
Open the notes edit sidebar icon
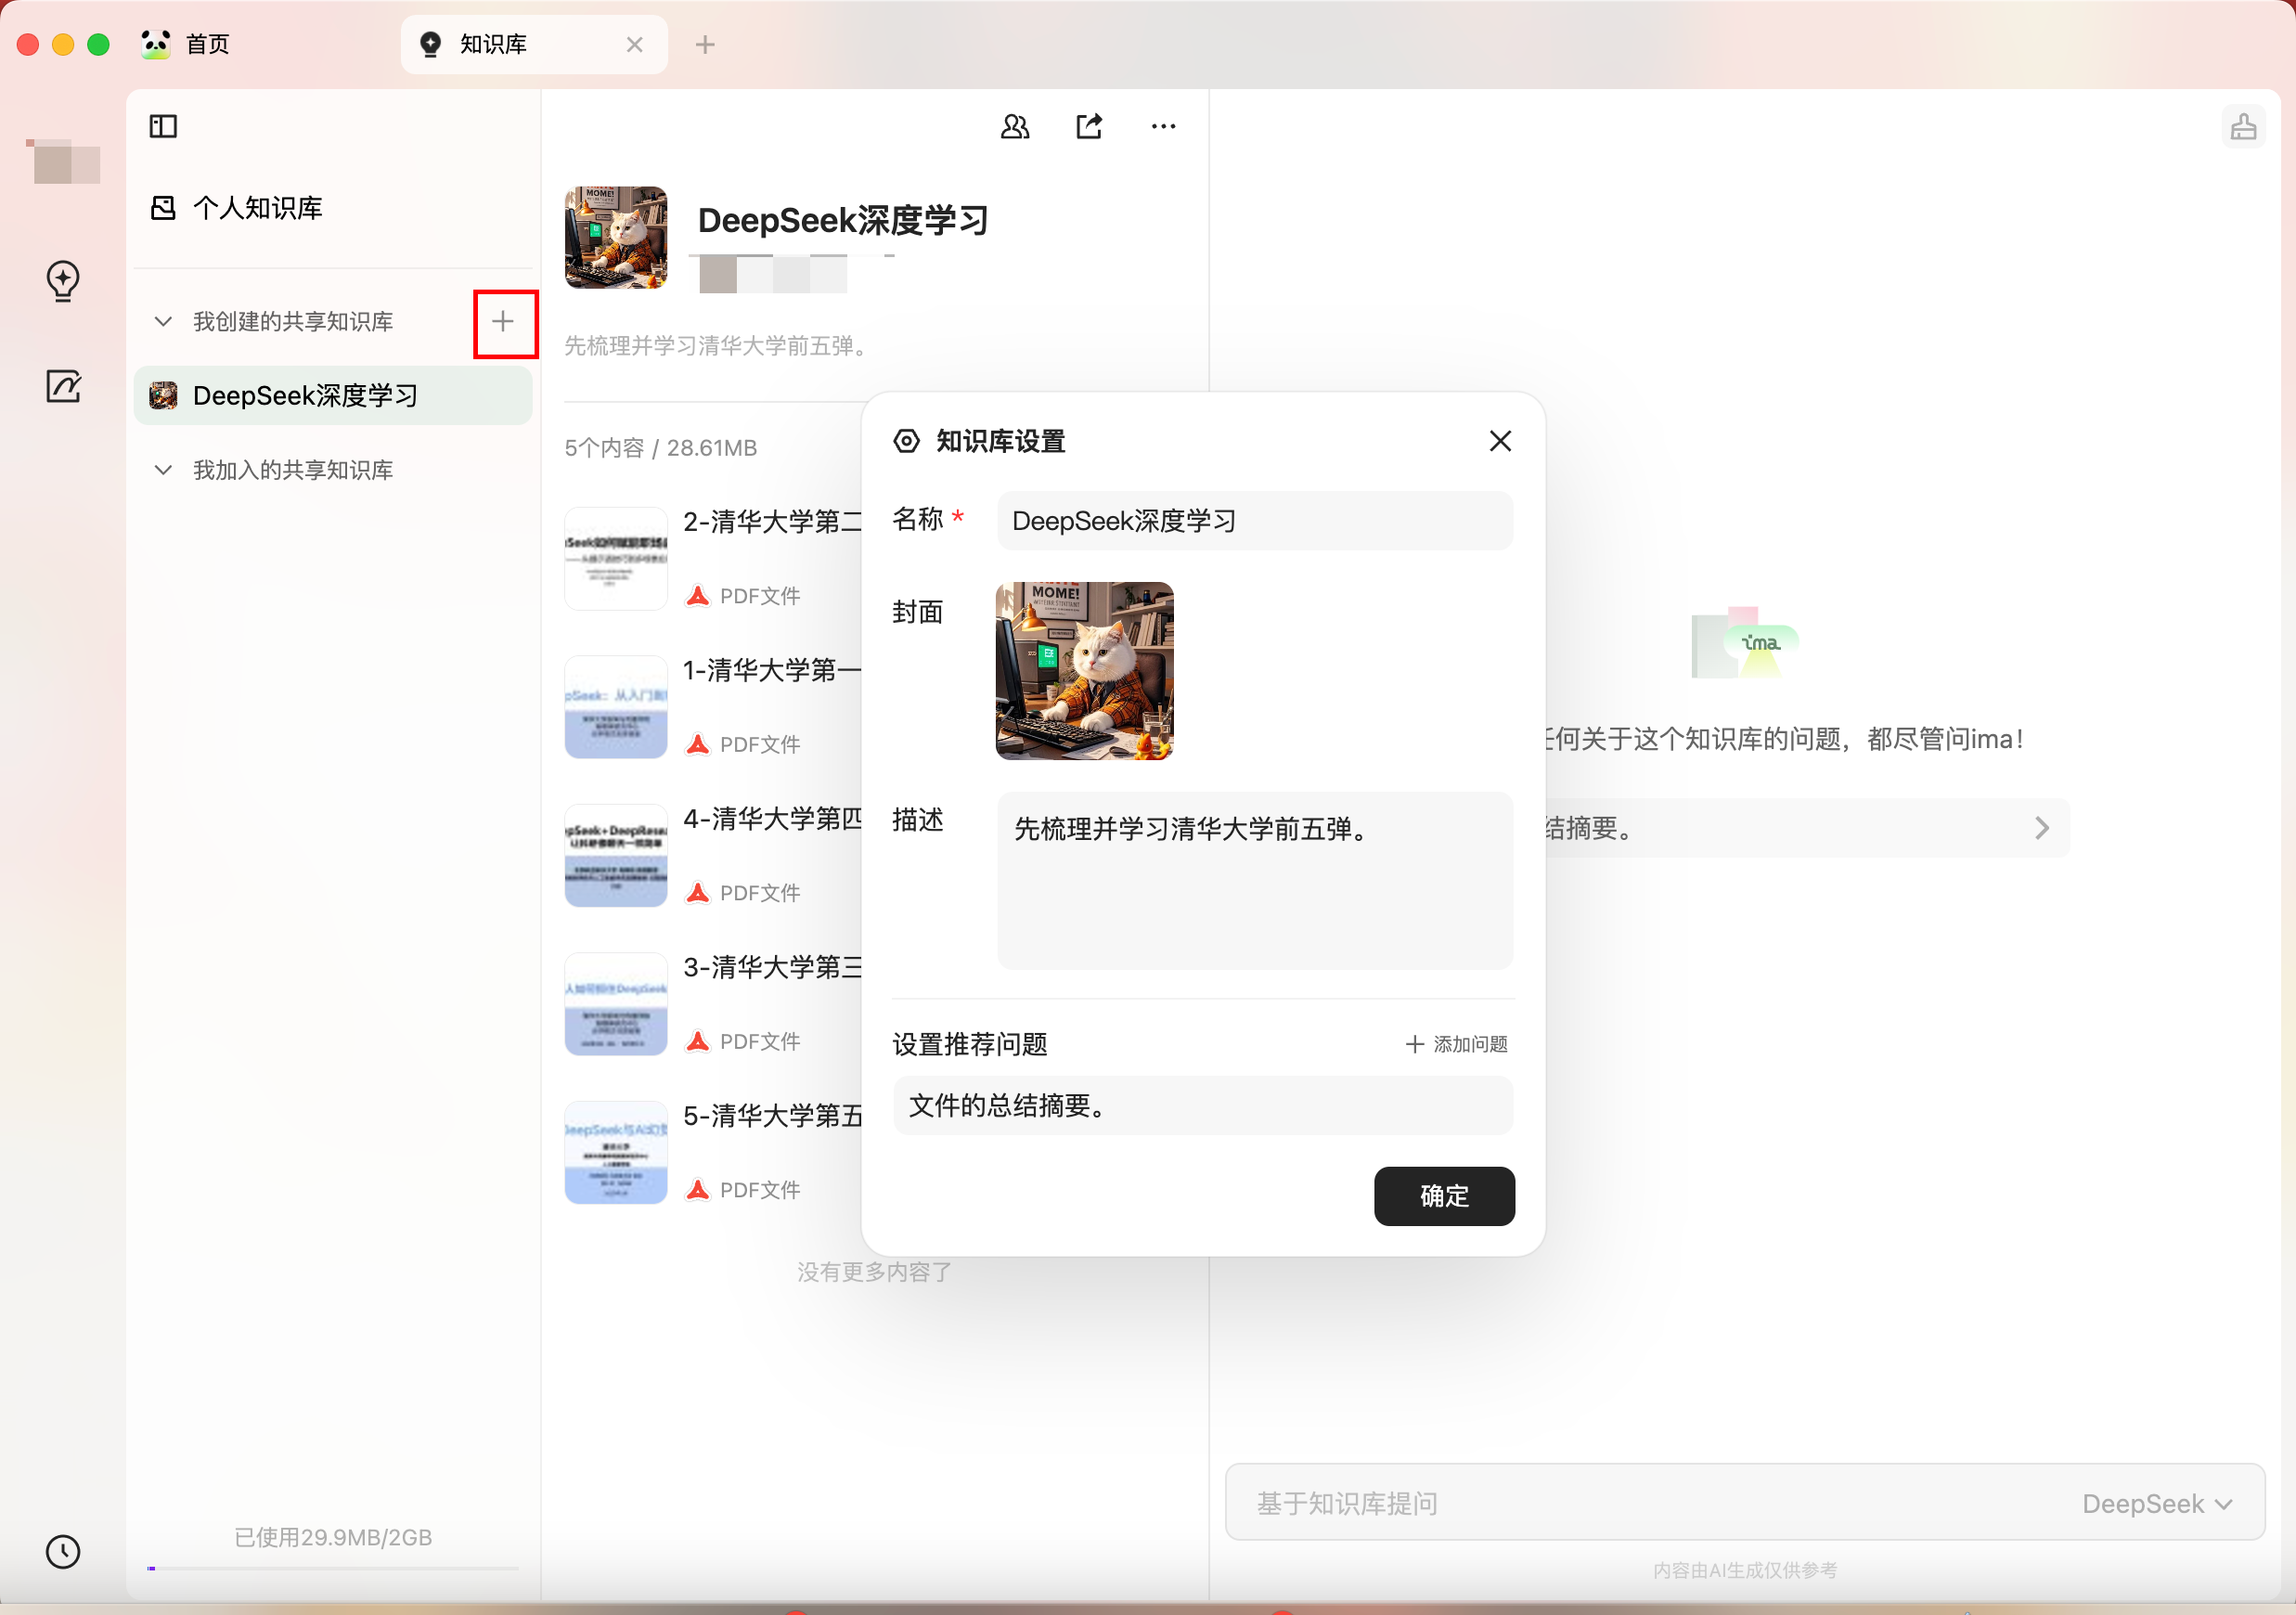63,386
